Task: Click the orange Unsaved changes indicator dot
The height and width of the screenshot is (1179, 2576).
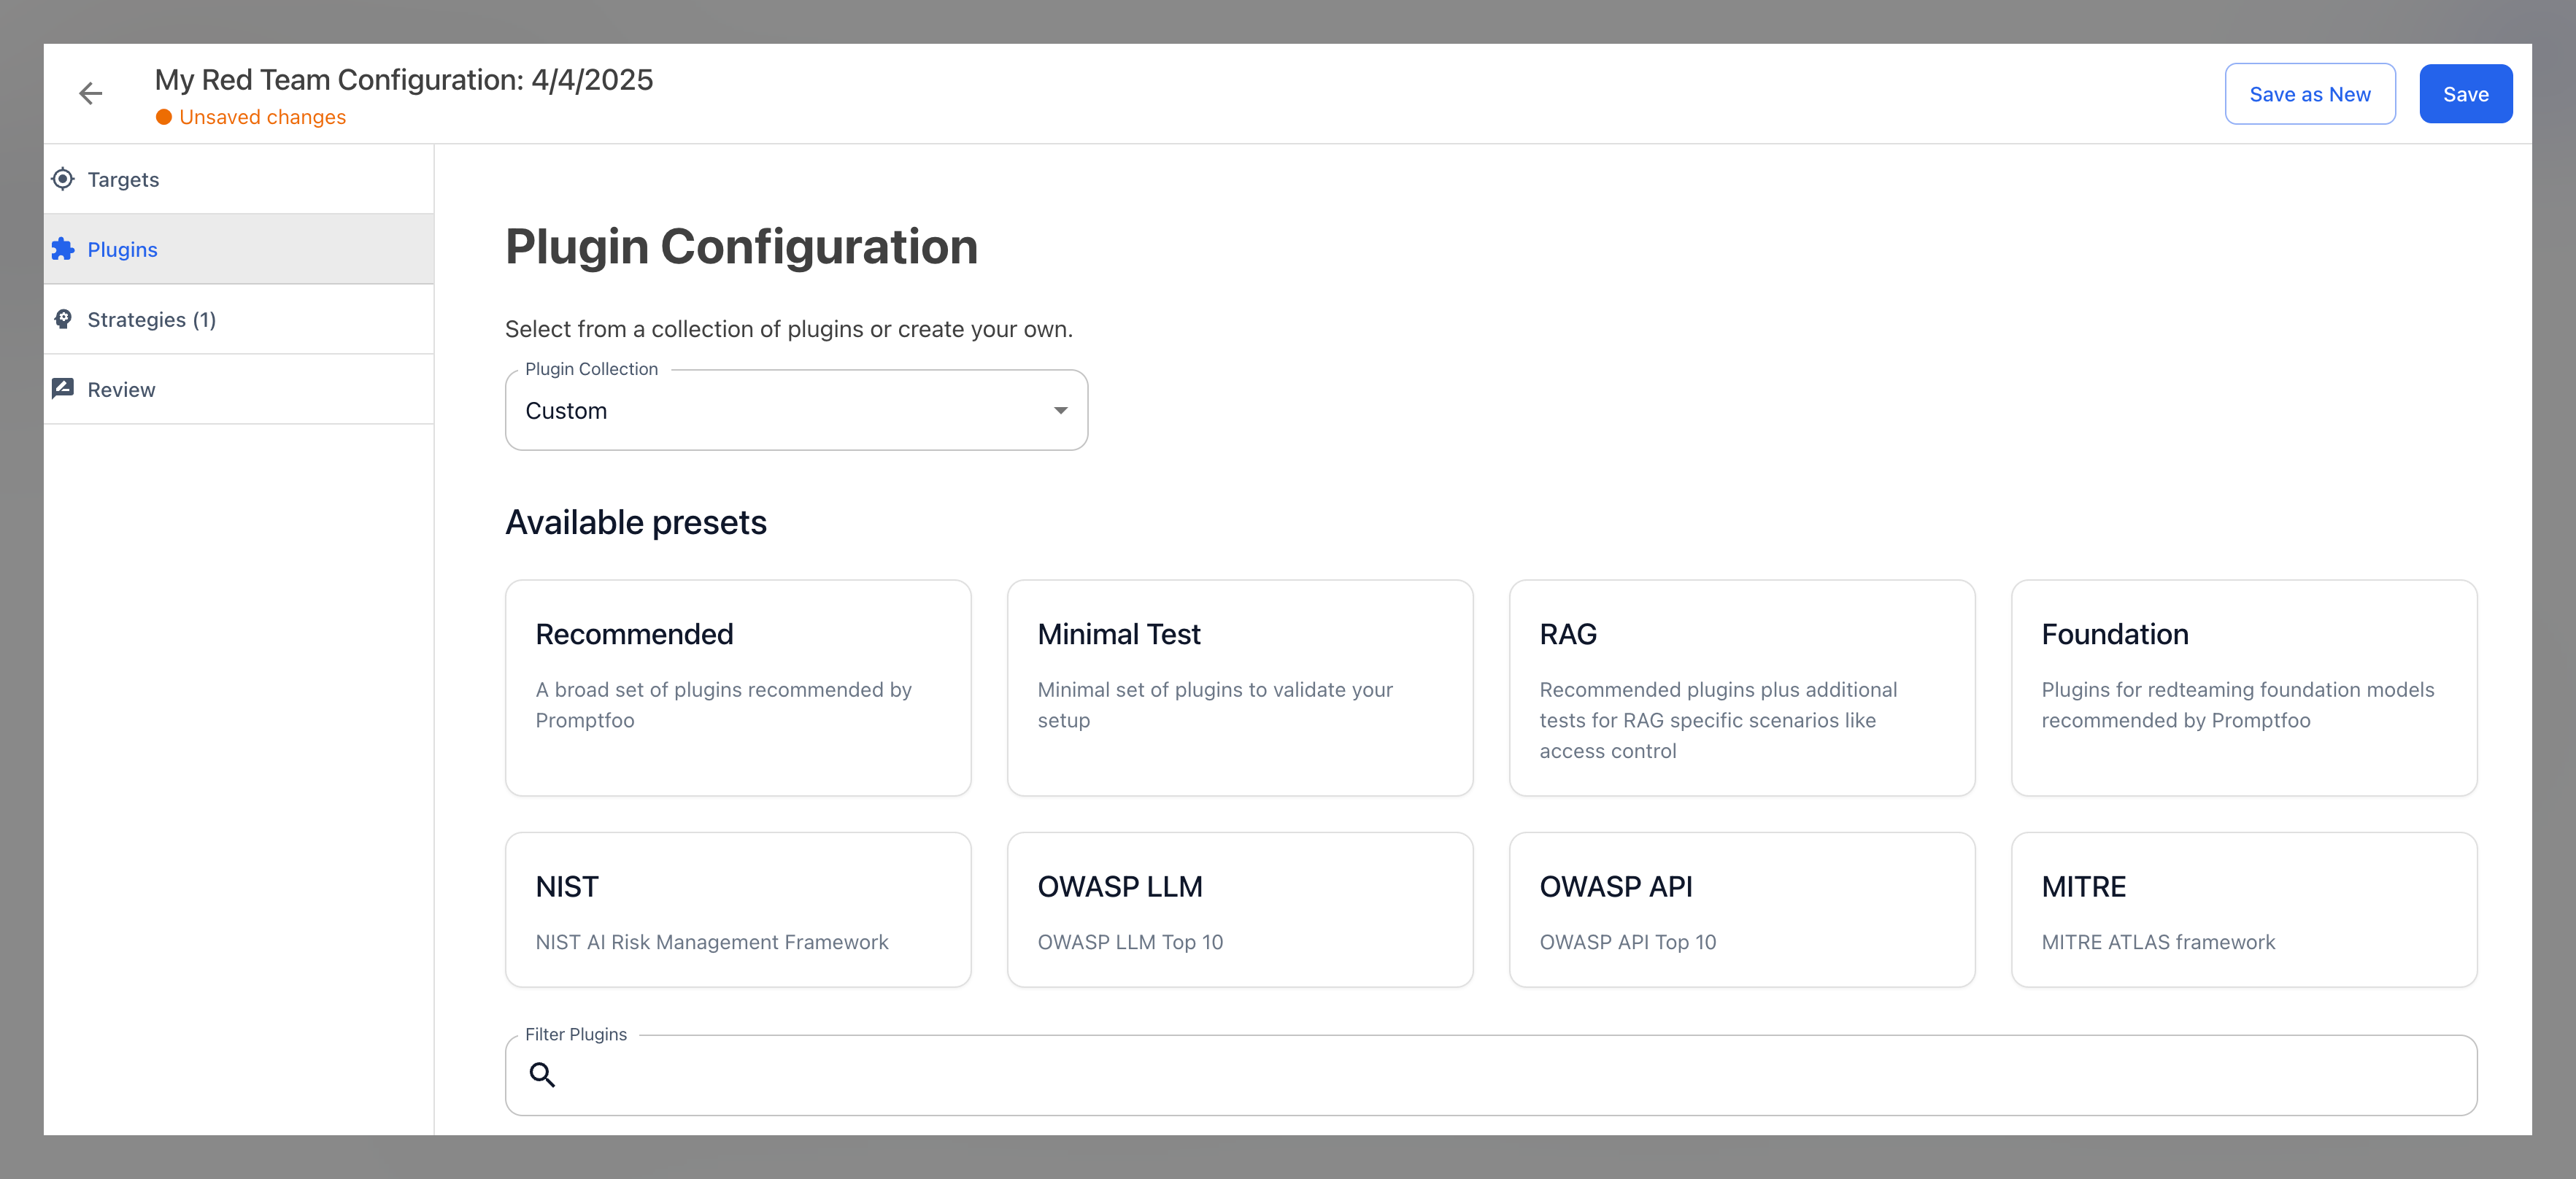Action: pyautogui.click(x=165, y=117)
